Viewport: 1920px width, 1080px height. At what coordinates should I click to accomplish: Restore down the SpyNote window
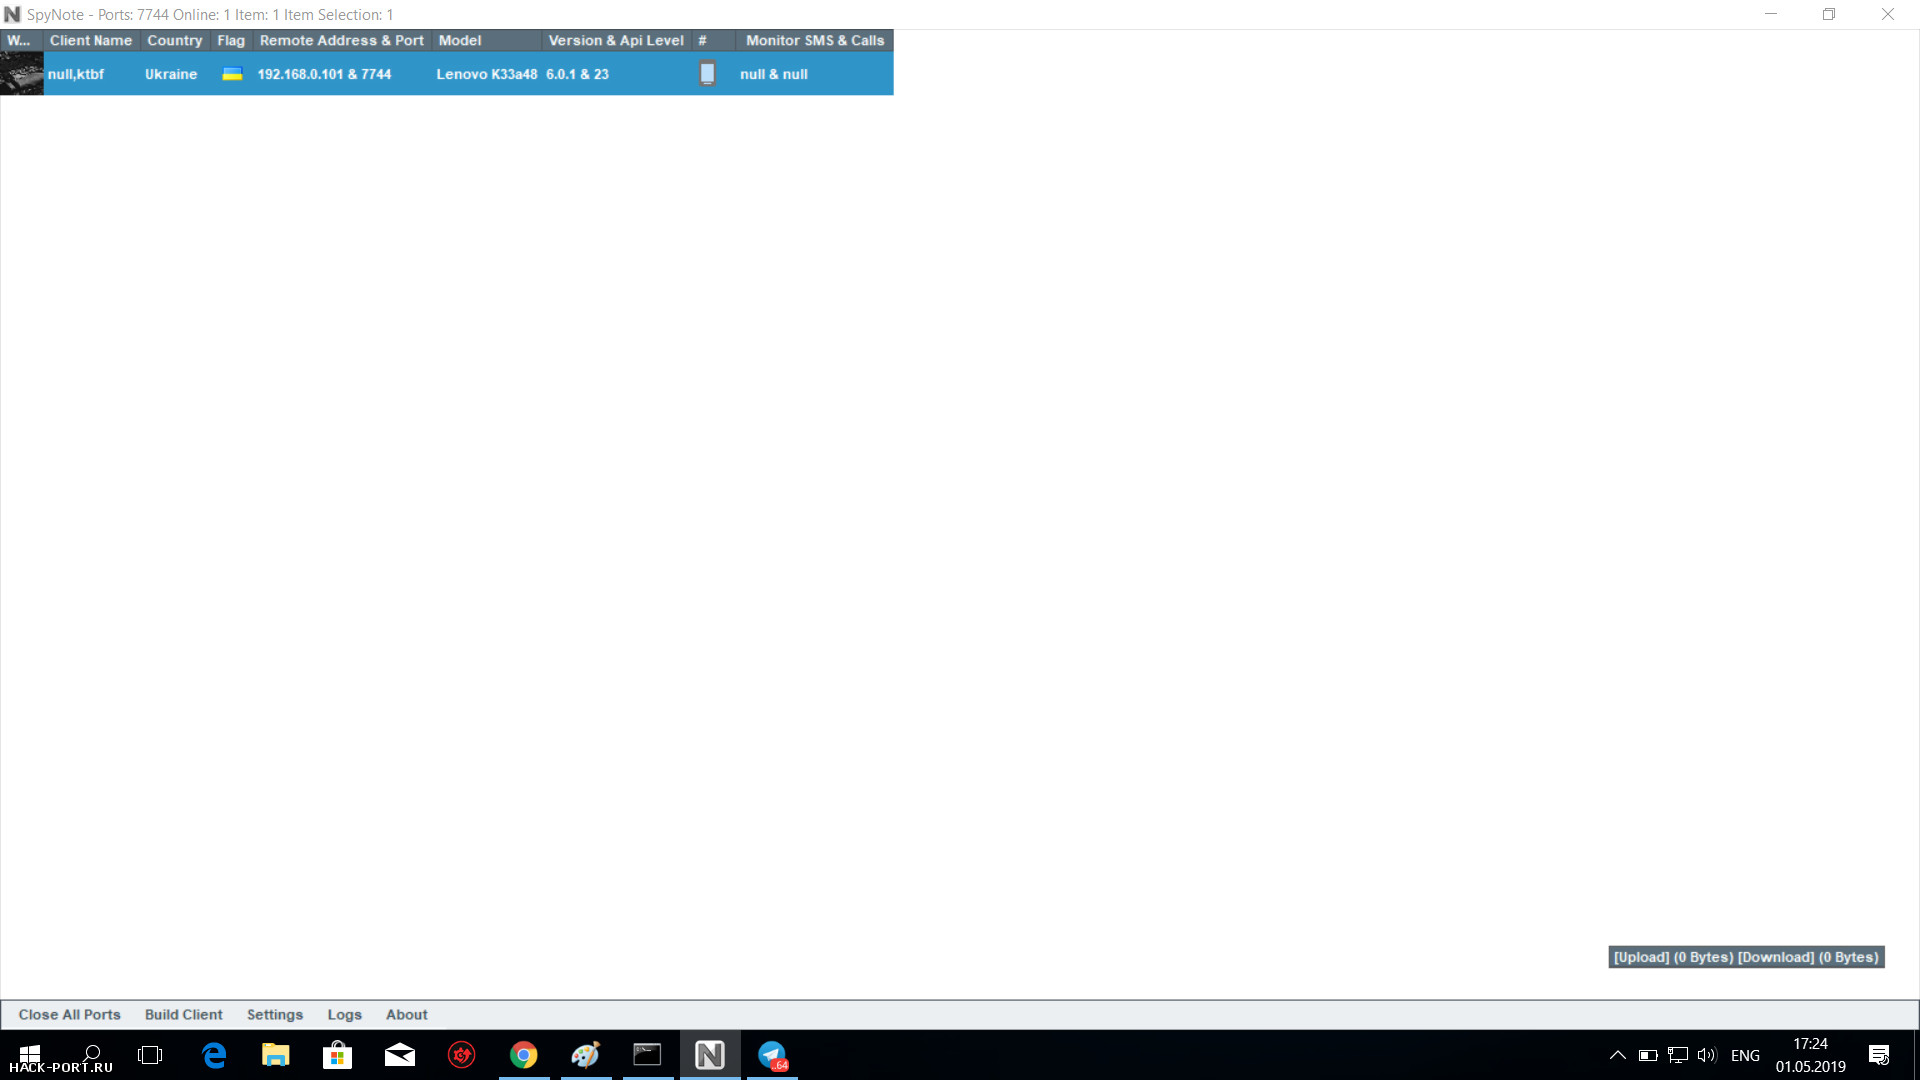tap(1829, 14)
